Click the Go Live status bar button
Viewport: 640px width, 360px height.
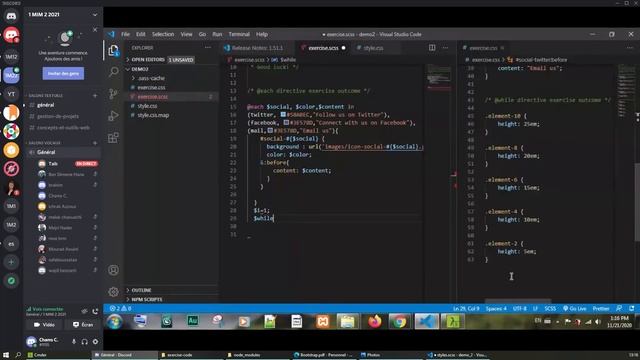(574, 308)
